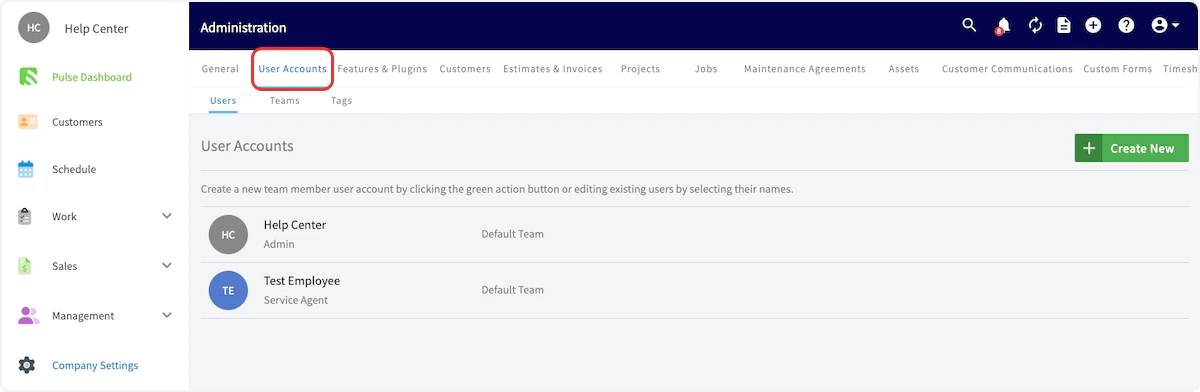Open the Jobs tab
1200x392 pixels.
point(706,69)
